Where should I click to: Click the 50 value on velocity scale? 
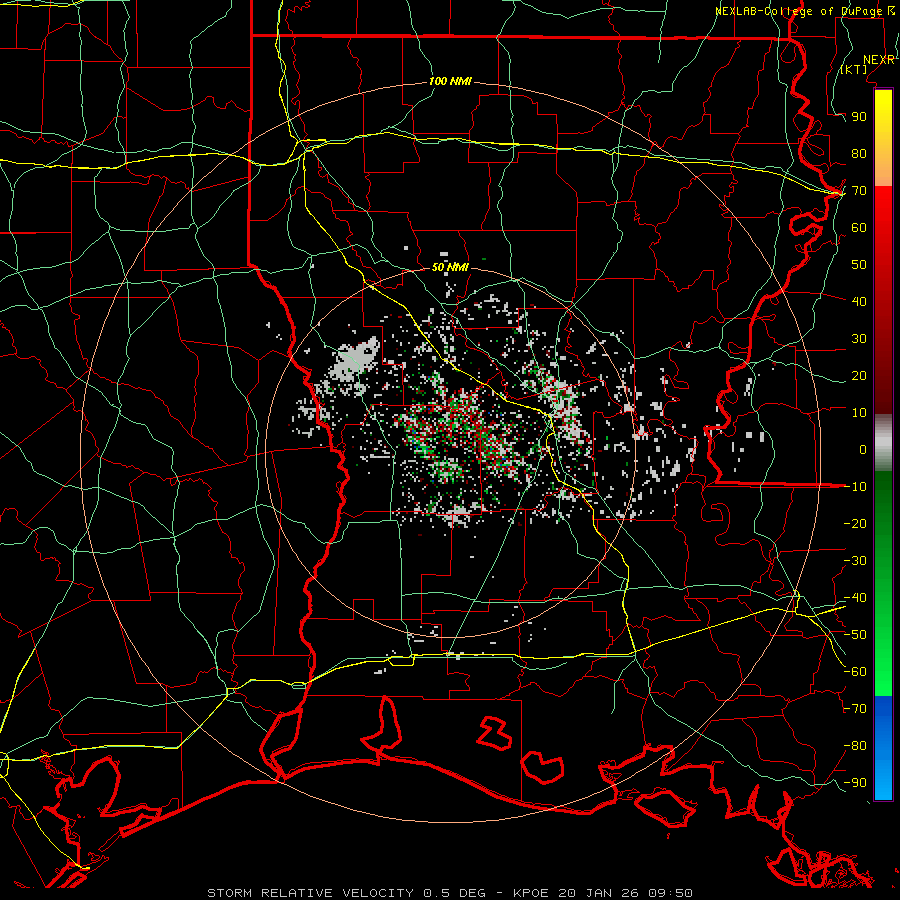coord(859,265)
